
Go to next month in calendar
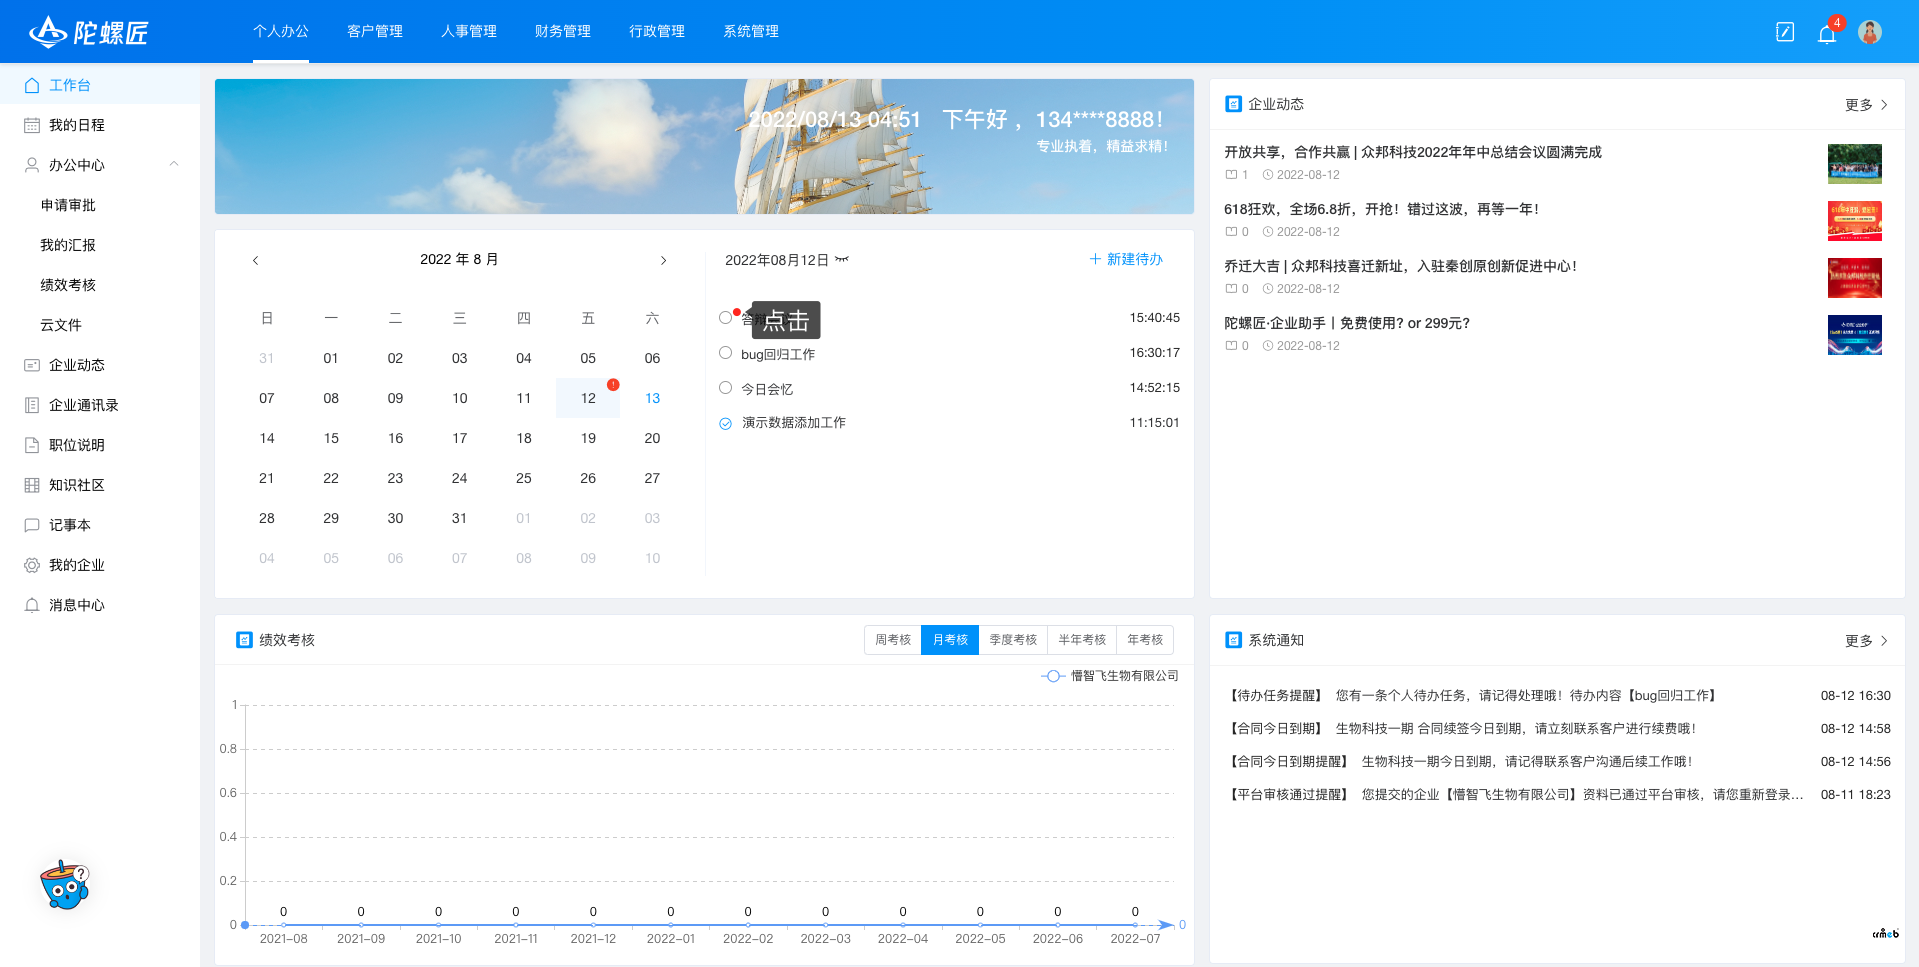tap(663, 260)
